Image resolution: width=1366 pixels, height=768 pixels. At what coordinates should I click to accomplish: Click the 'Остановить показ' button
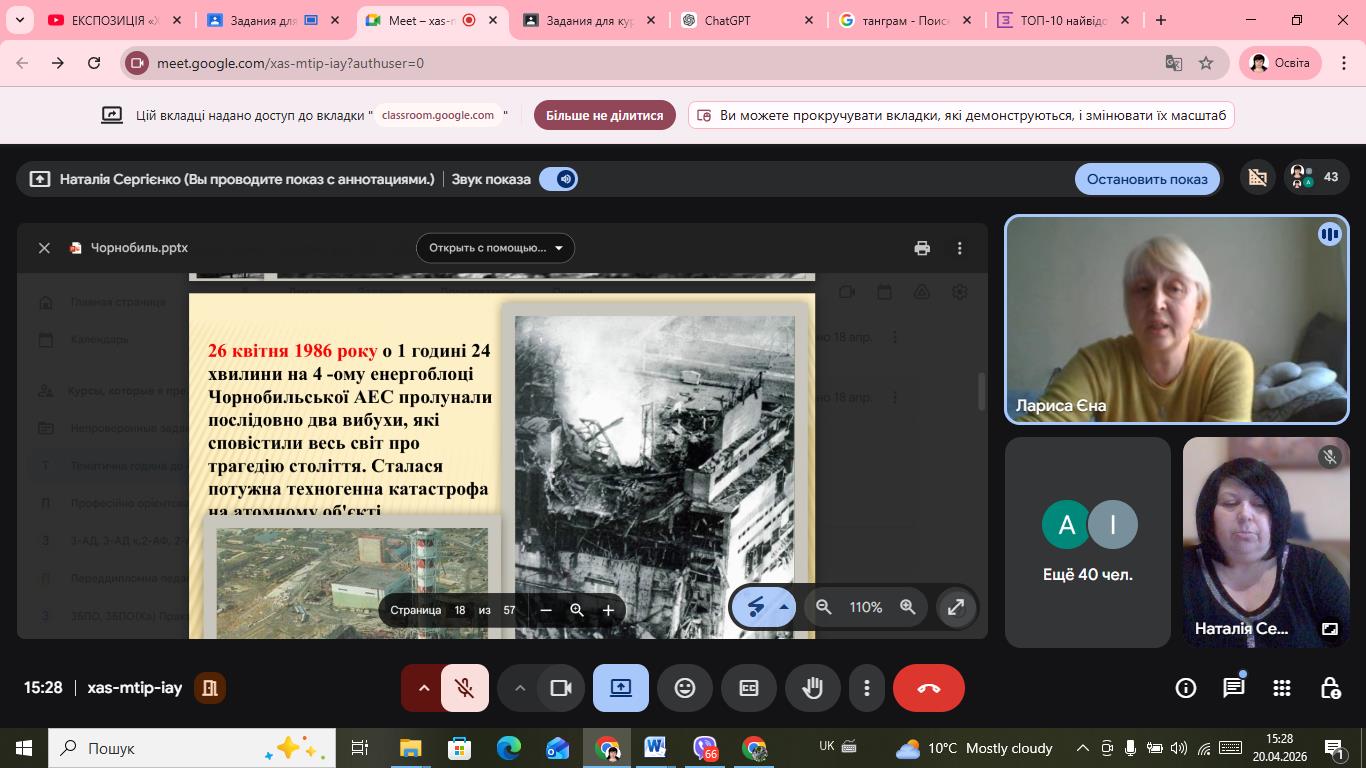click(1147, 179)
